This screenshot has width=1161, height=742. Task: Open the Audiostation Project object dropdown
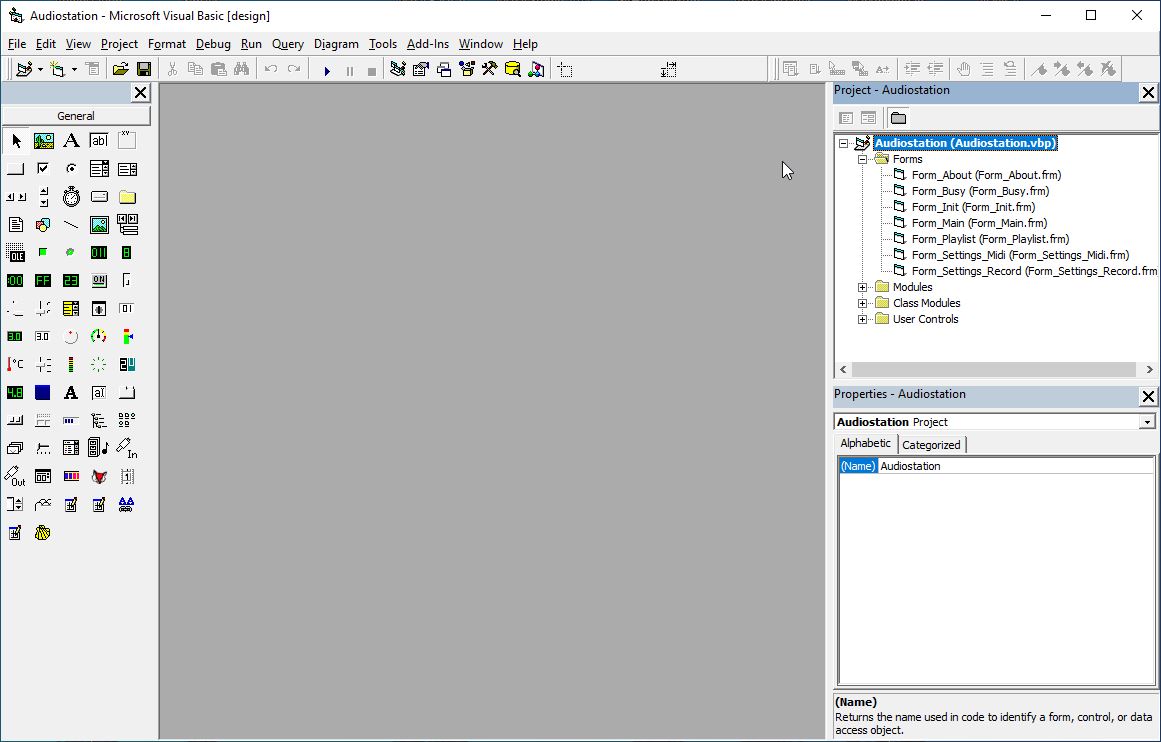coord(1147,422)
